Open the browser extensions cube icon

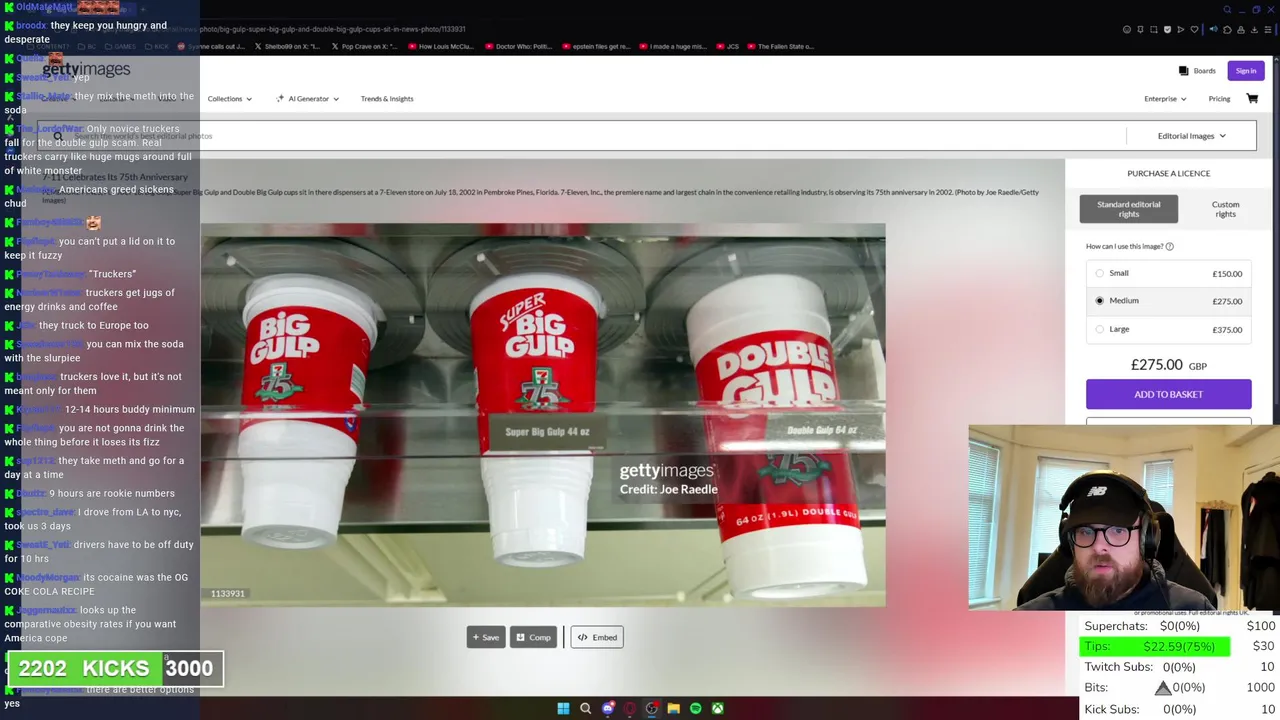[x=1227, y=30]
